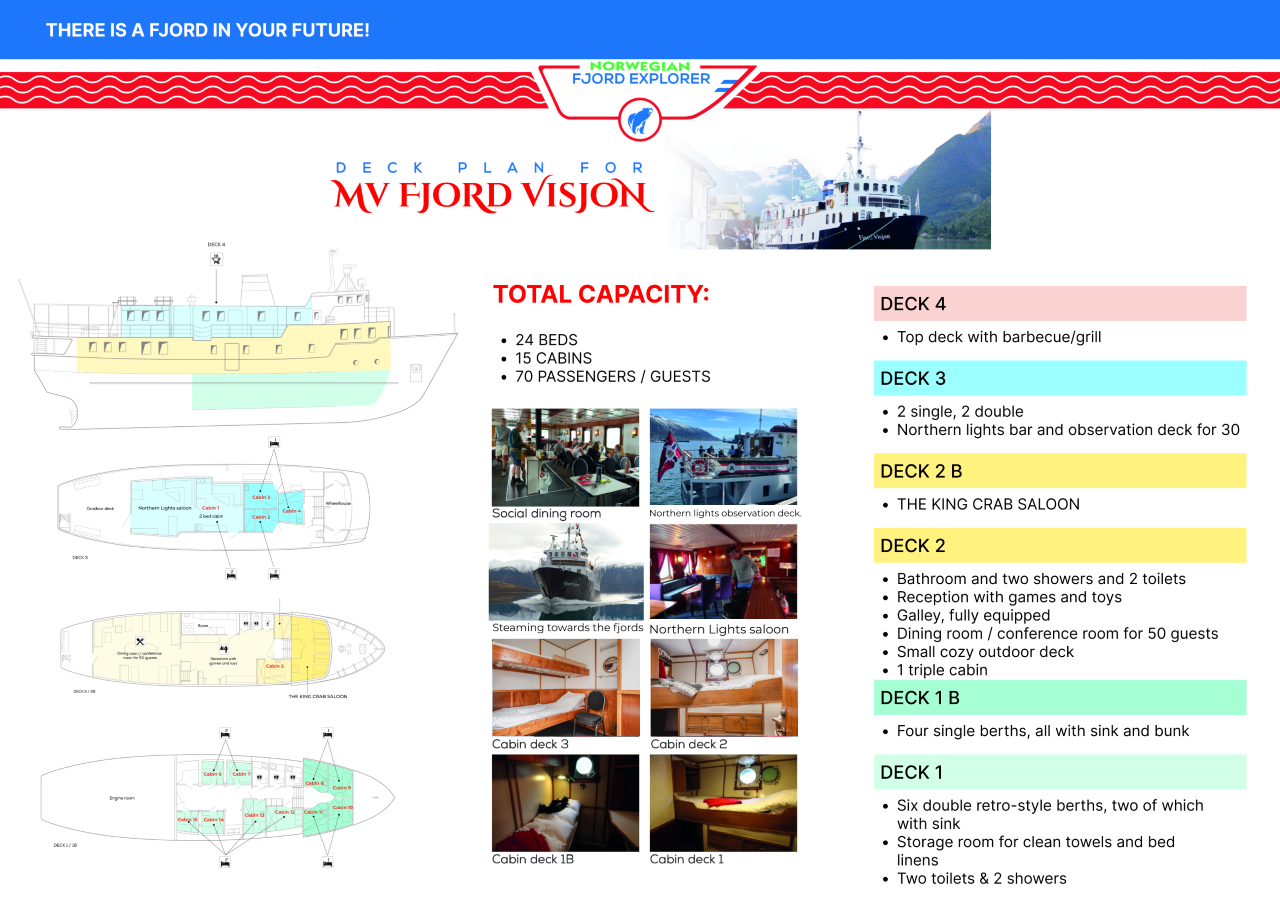Image resolution: width=1280 pixels, height=905 pixels.
Task: Select Cabin 5 on the Deck 2 plan
Action: [275, 665]
